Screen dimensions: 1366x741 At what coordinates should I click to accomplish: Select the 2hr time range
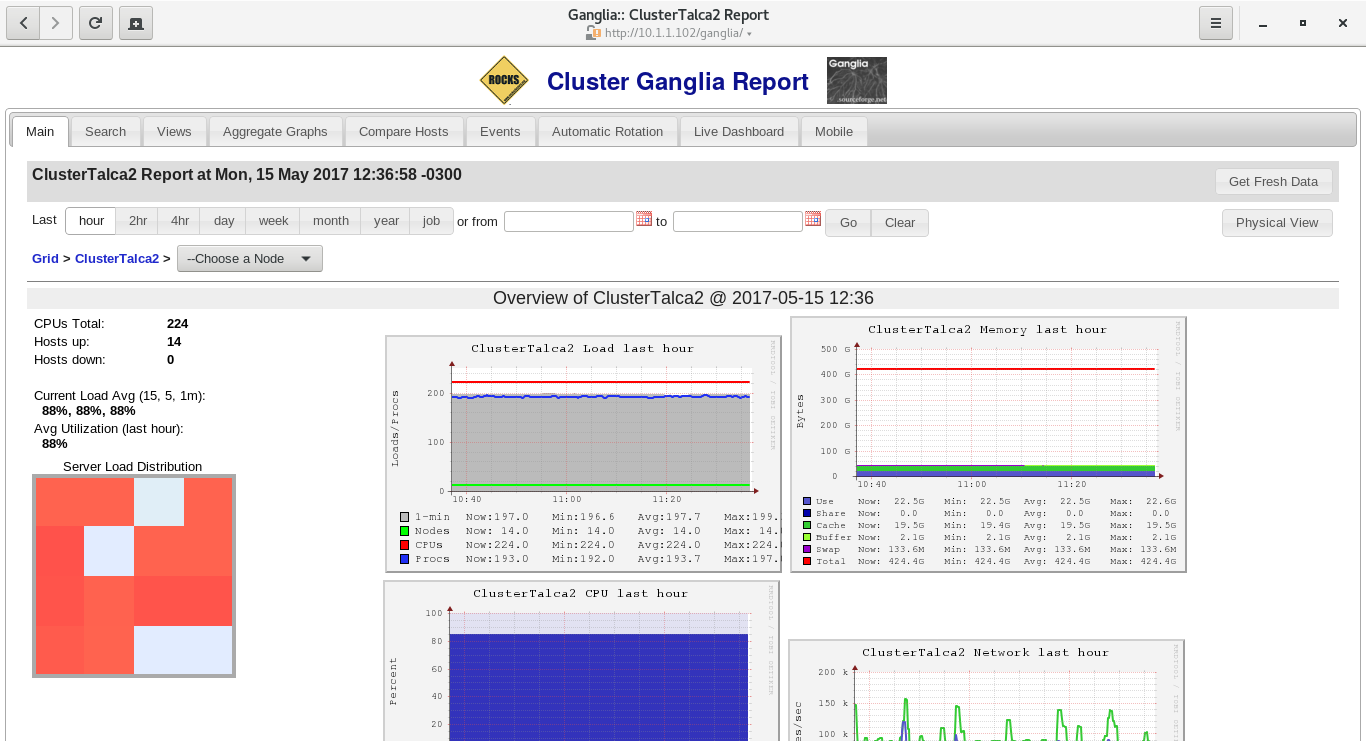point(138,221)
